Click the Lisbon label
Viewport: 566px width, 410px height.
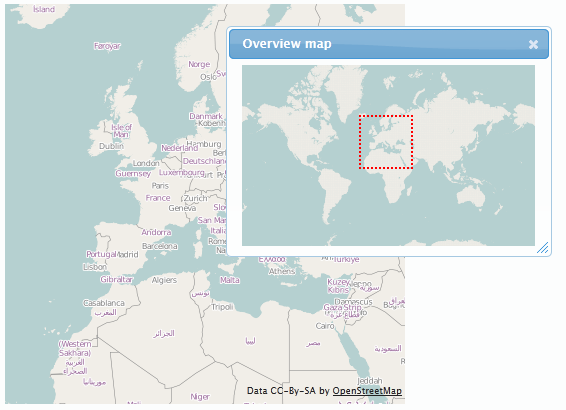(x=95, y=267)
